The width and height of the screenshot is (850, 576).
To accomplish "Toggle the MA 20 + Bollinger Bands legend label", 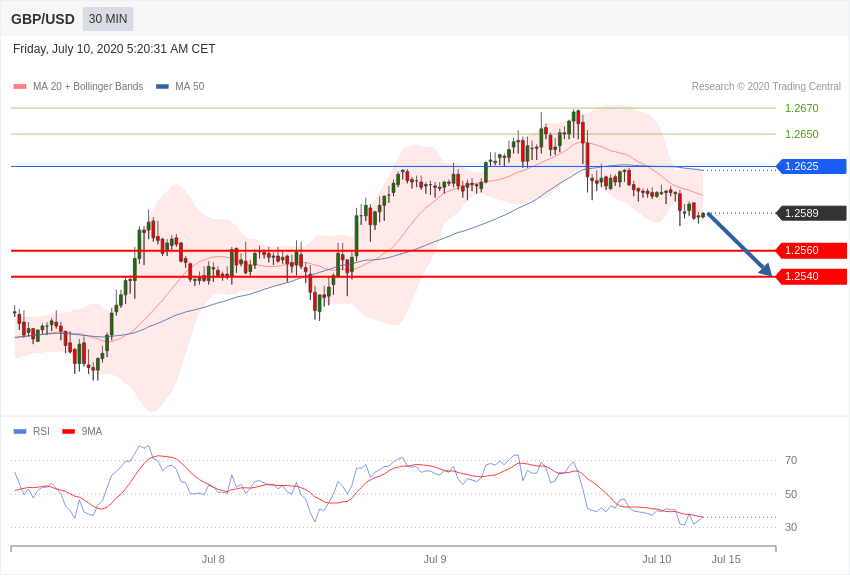I will click(x=88, y=87).
